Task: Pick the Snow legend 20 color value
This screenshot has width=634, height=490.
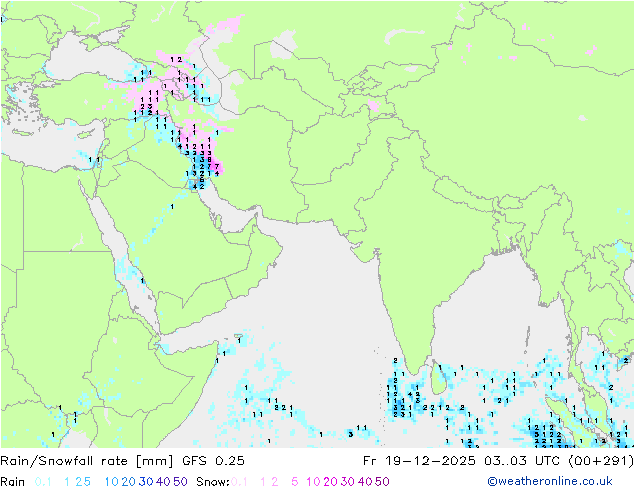Action: (330, 482)
